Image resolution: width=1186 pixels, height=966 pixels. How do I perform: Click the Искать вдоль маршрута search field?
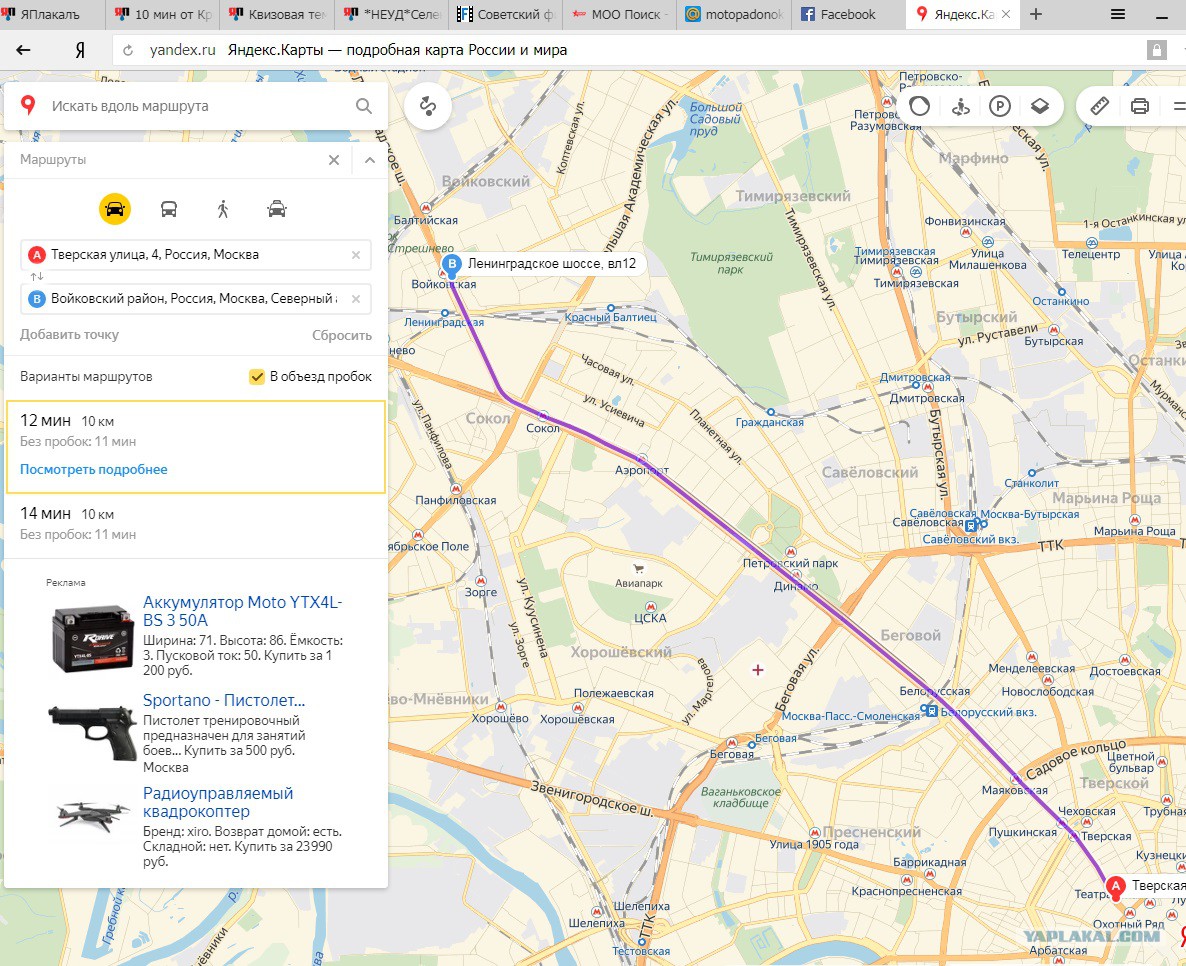click(197, 106)
